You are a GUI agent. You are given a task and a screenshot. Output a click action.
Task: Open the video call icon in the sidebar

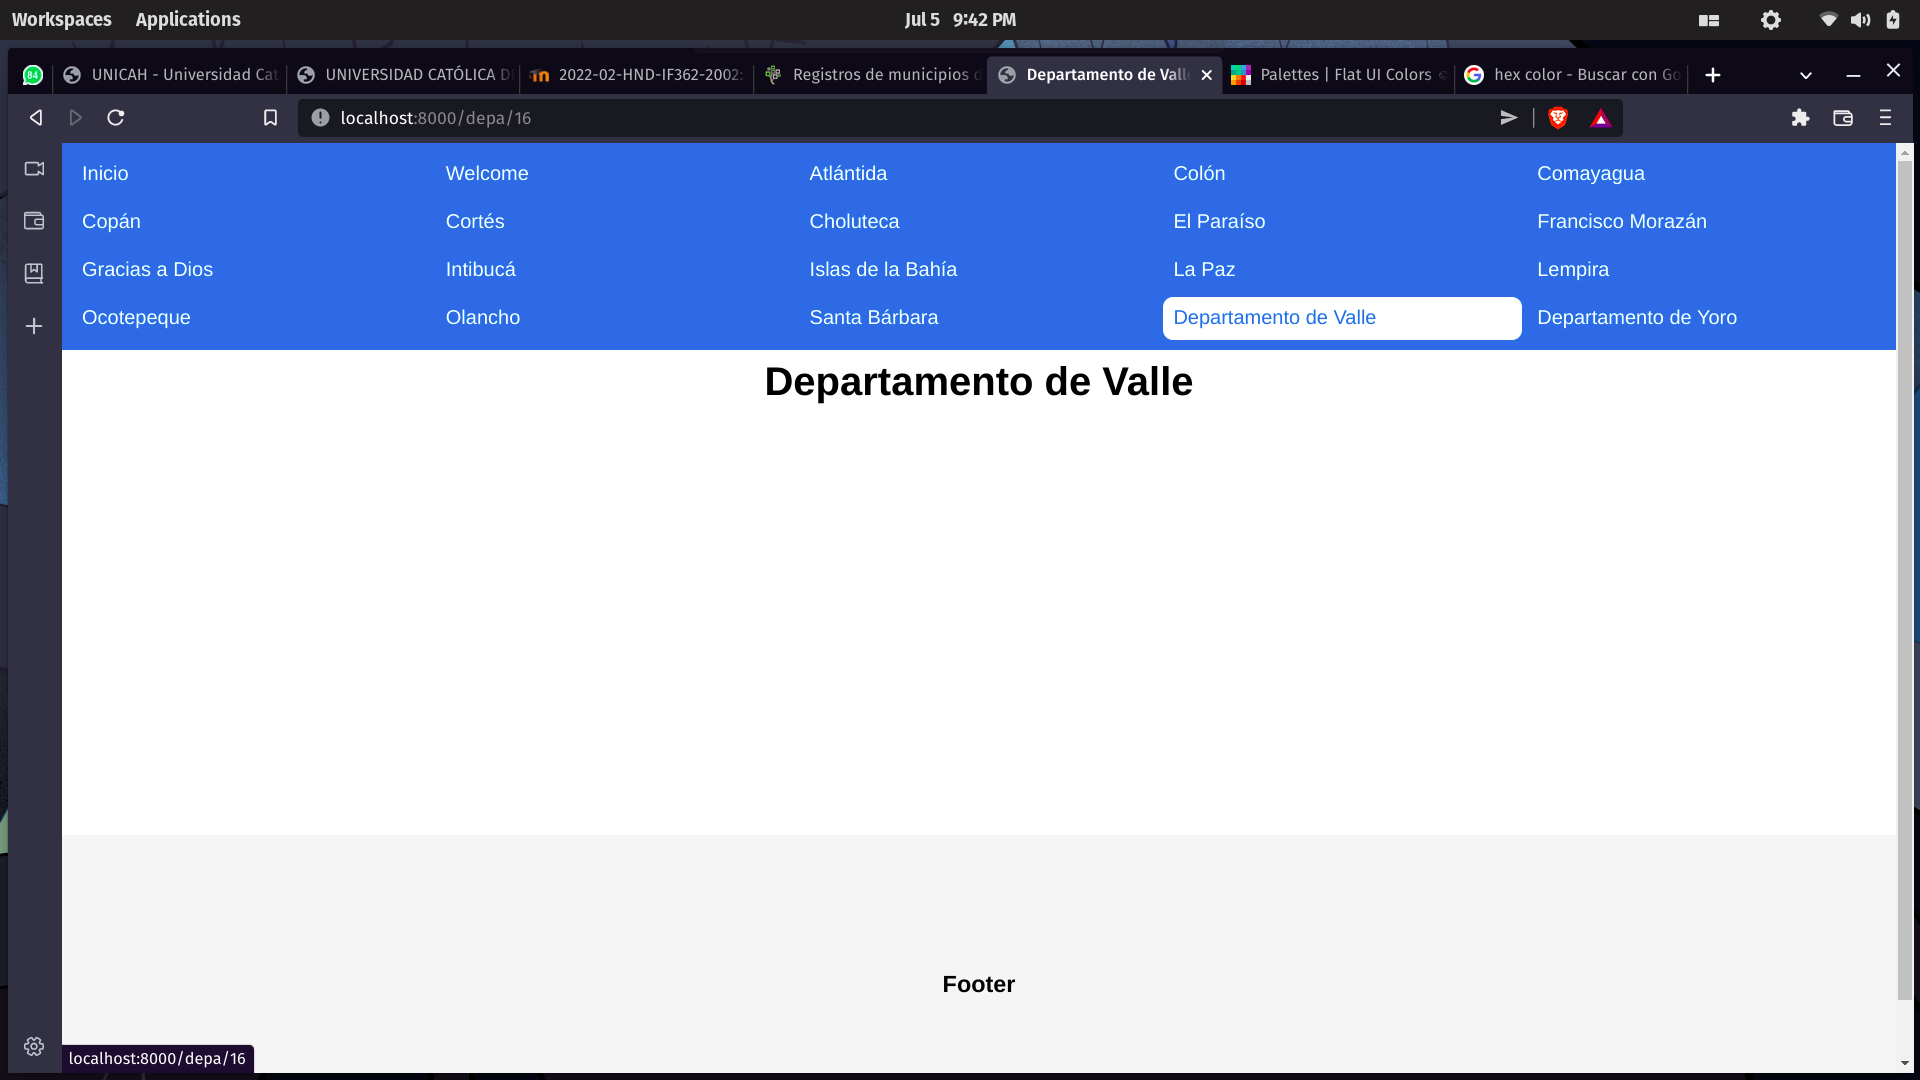pyautogui.click(x=34, y=169)
